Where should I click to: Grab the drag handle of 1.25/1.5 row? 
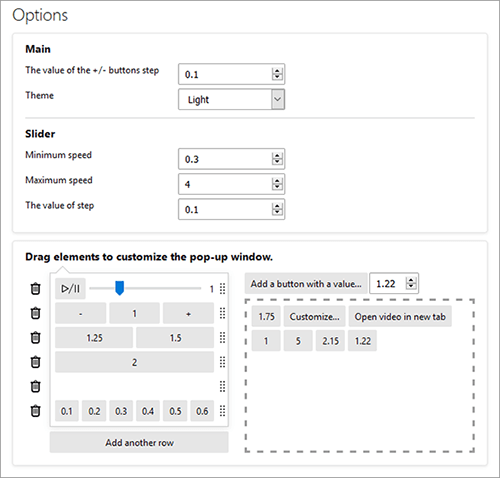tap(223, 338)
